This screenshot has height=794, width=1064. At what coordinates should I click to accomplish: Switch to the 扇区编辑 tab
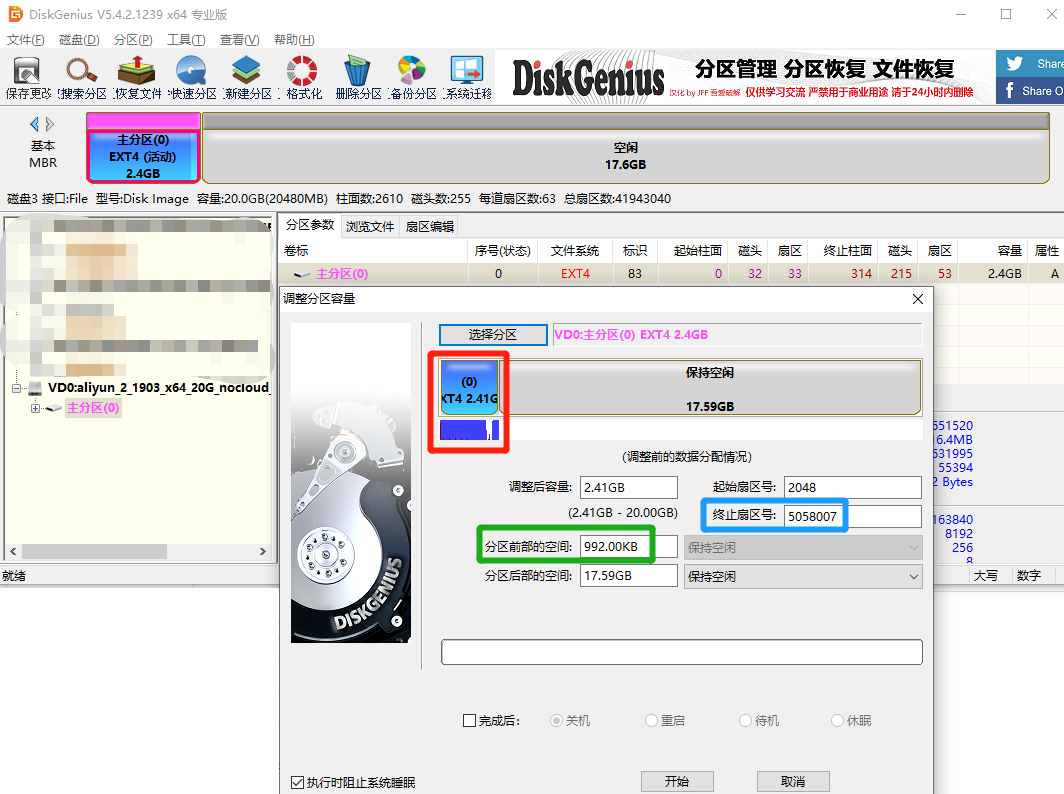click(x=430, y=227)
